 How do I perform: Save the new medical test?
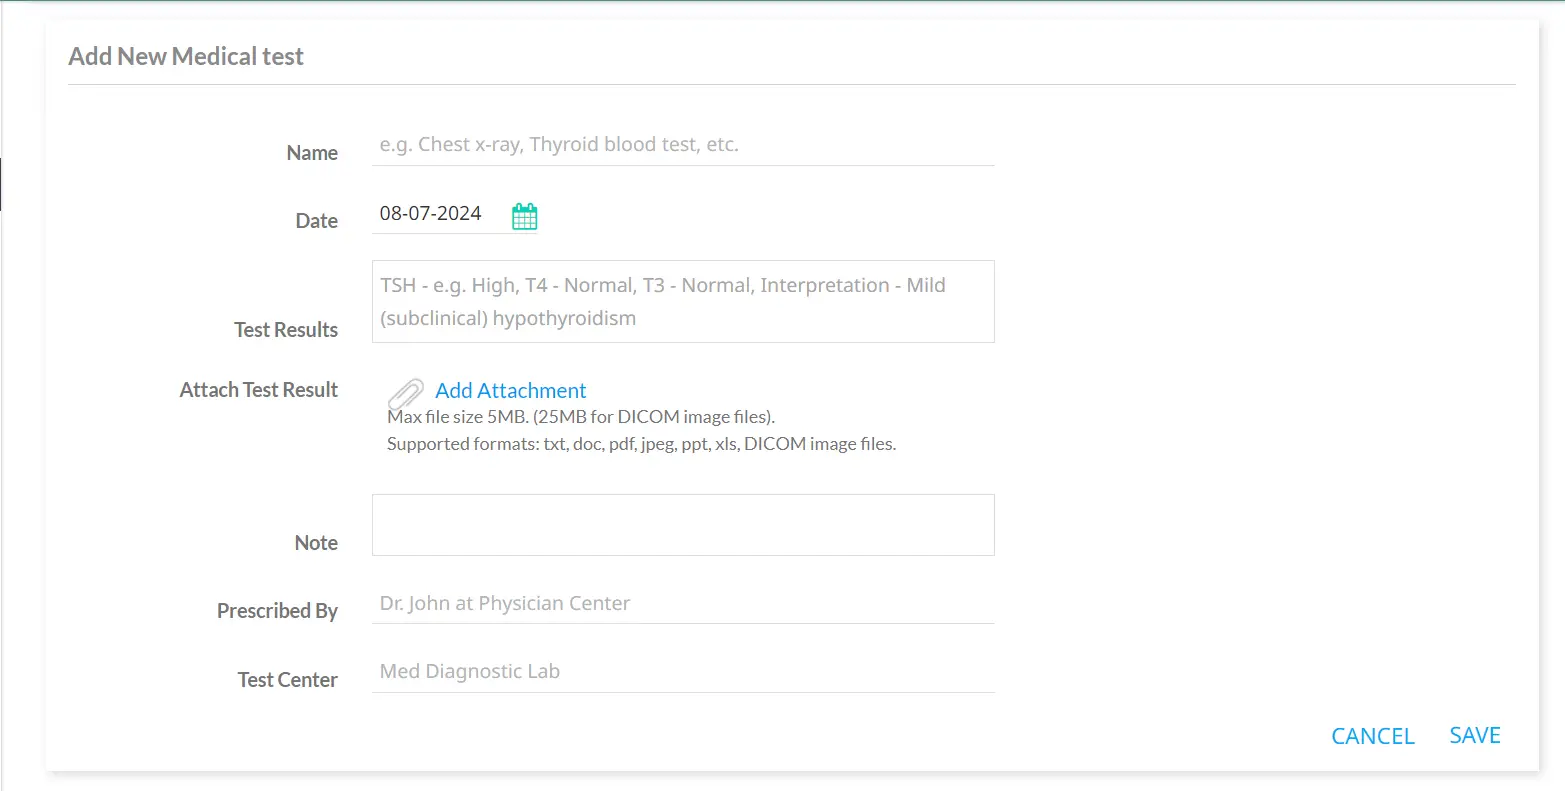point(1475,736)
